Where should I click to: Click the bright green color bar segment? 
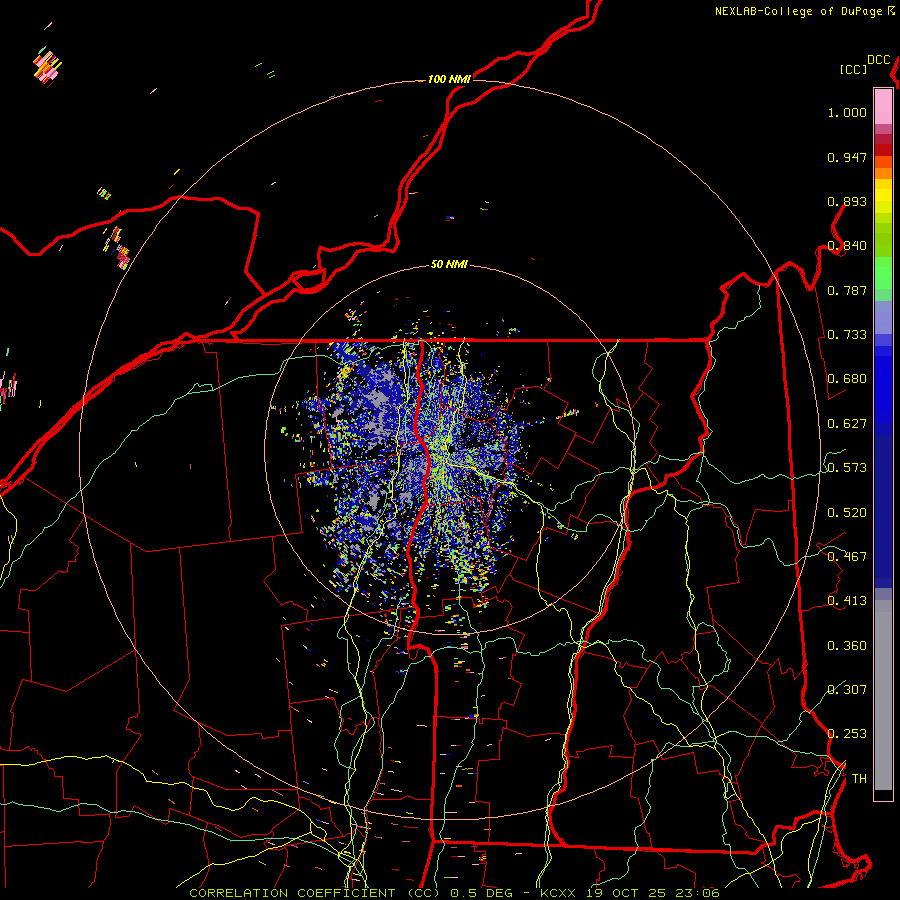[x=883, y=273]
